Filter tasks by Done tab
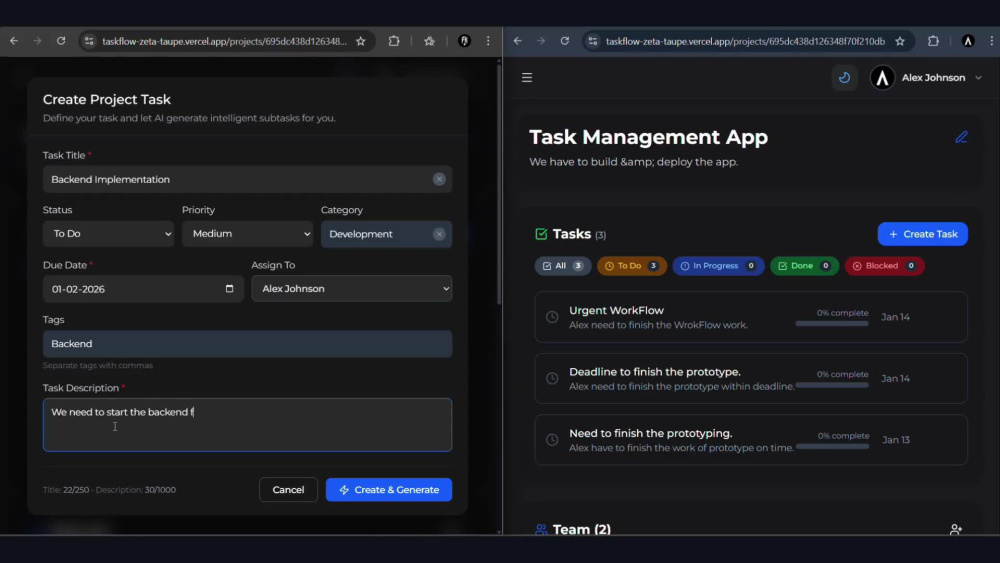The width and height of the screenshot is (1000, 563). click(x=804, y=266)
